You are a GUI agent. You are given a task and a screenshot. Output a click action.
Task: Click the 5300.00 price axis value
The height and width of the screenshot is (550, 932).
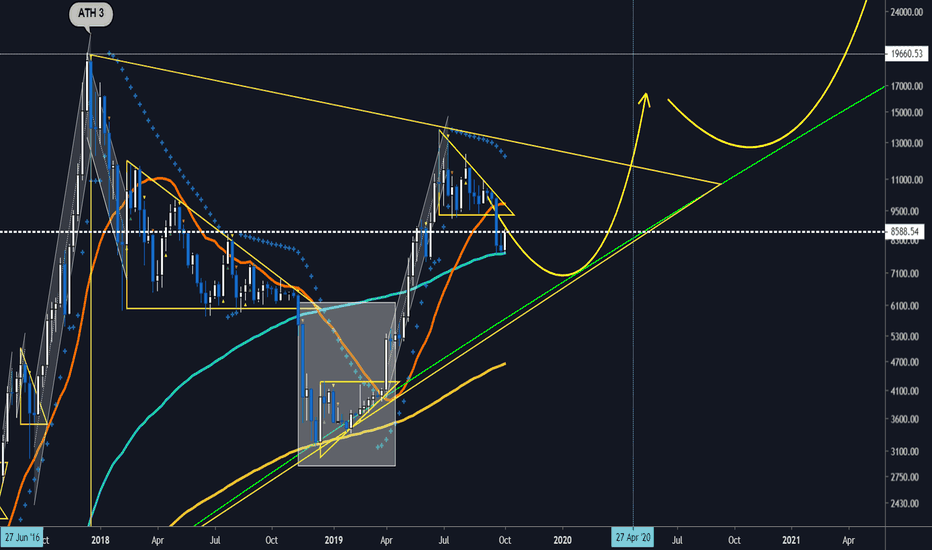click(x=905, y=336)
